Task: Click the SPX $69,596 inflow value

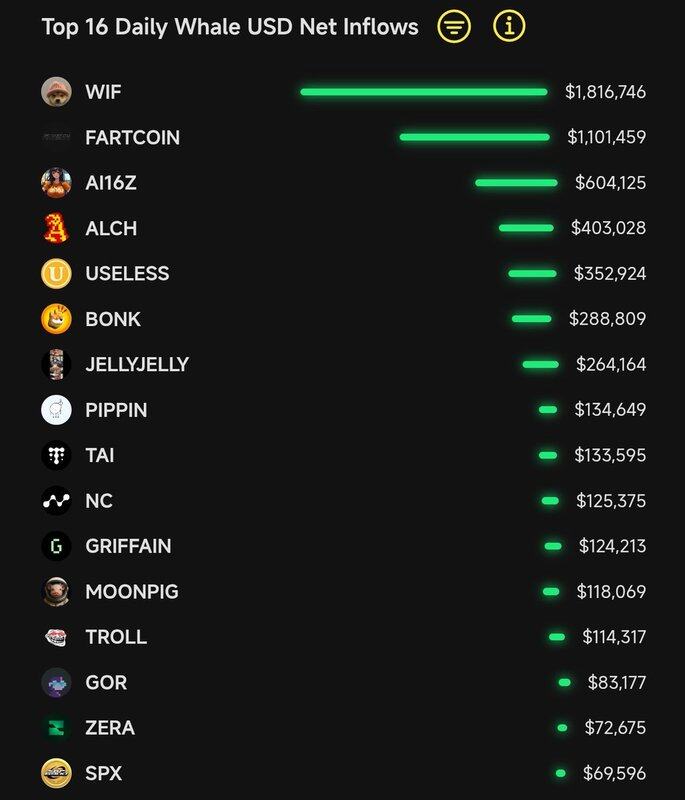Action: [613, 773]
